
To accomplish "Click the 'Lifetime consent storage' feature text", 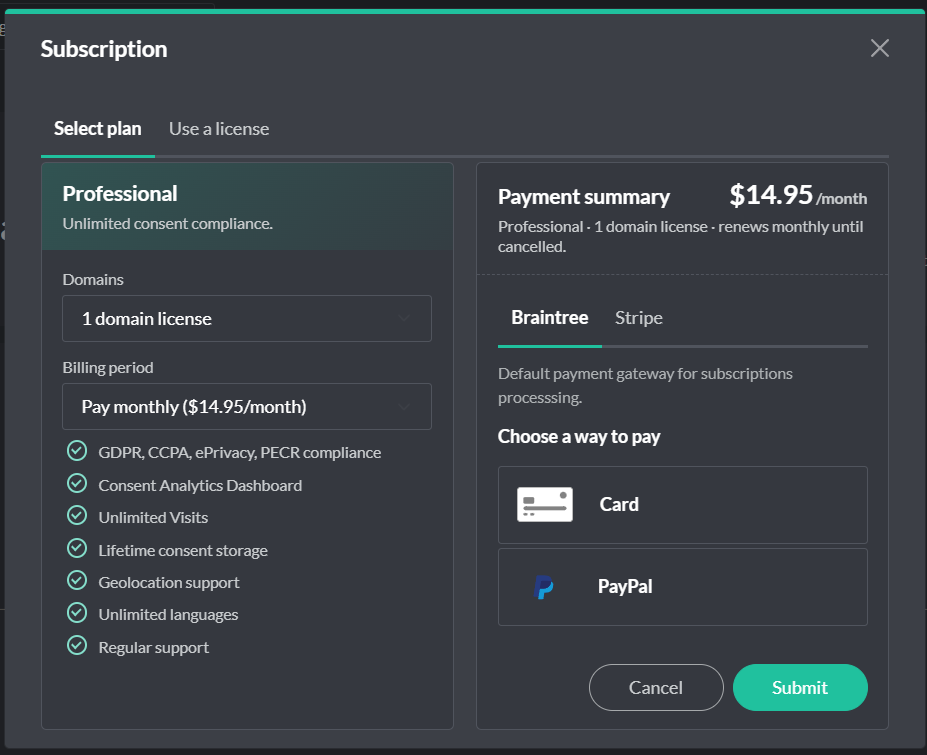I will click(183, 551).
